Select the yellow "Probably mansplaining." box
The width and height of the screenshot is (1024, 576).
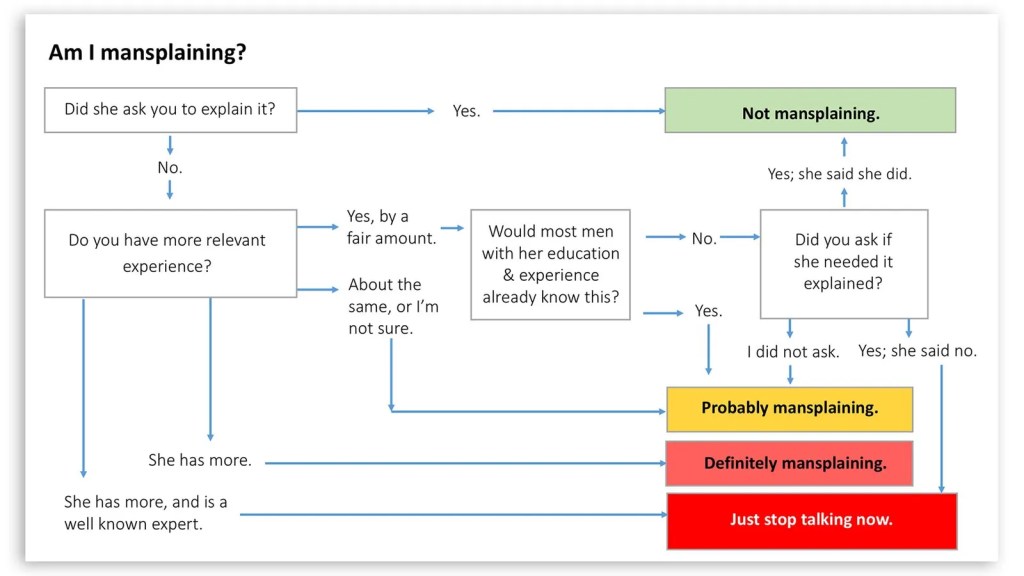(789, 408)
